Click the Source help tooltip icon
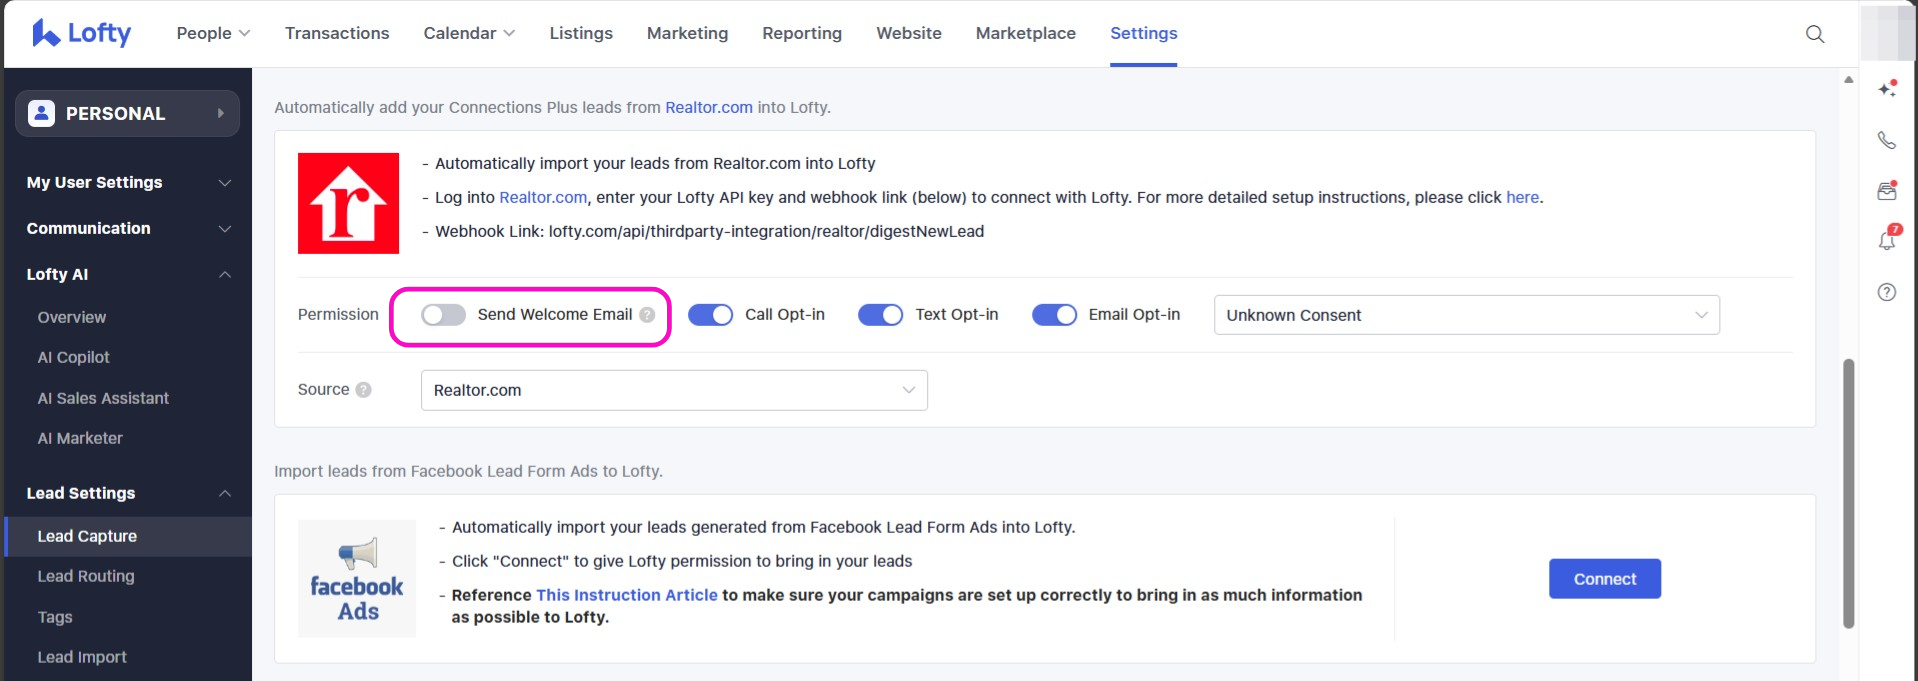 (363, 390)
